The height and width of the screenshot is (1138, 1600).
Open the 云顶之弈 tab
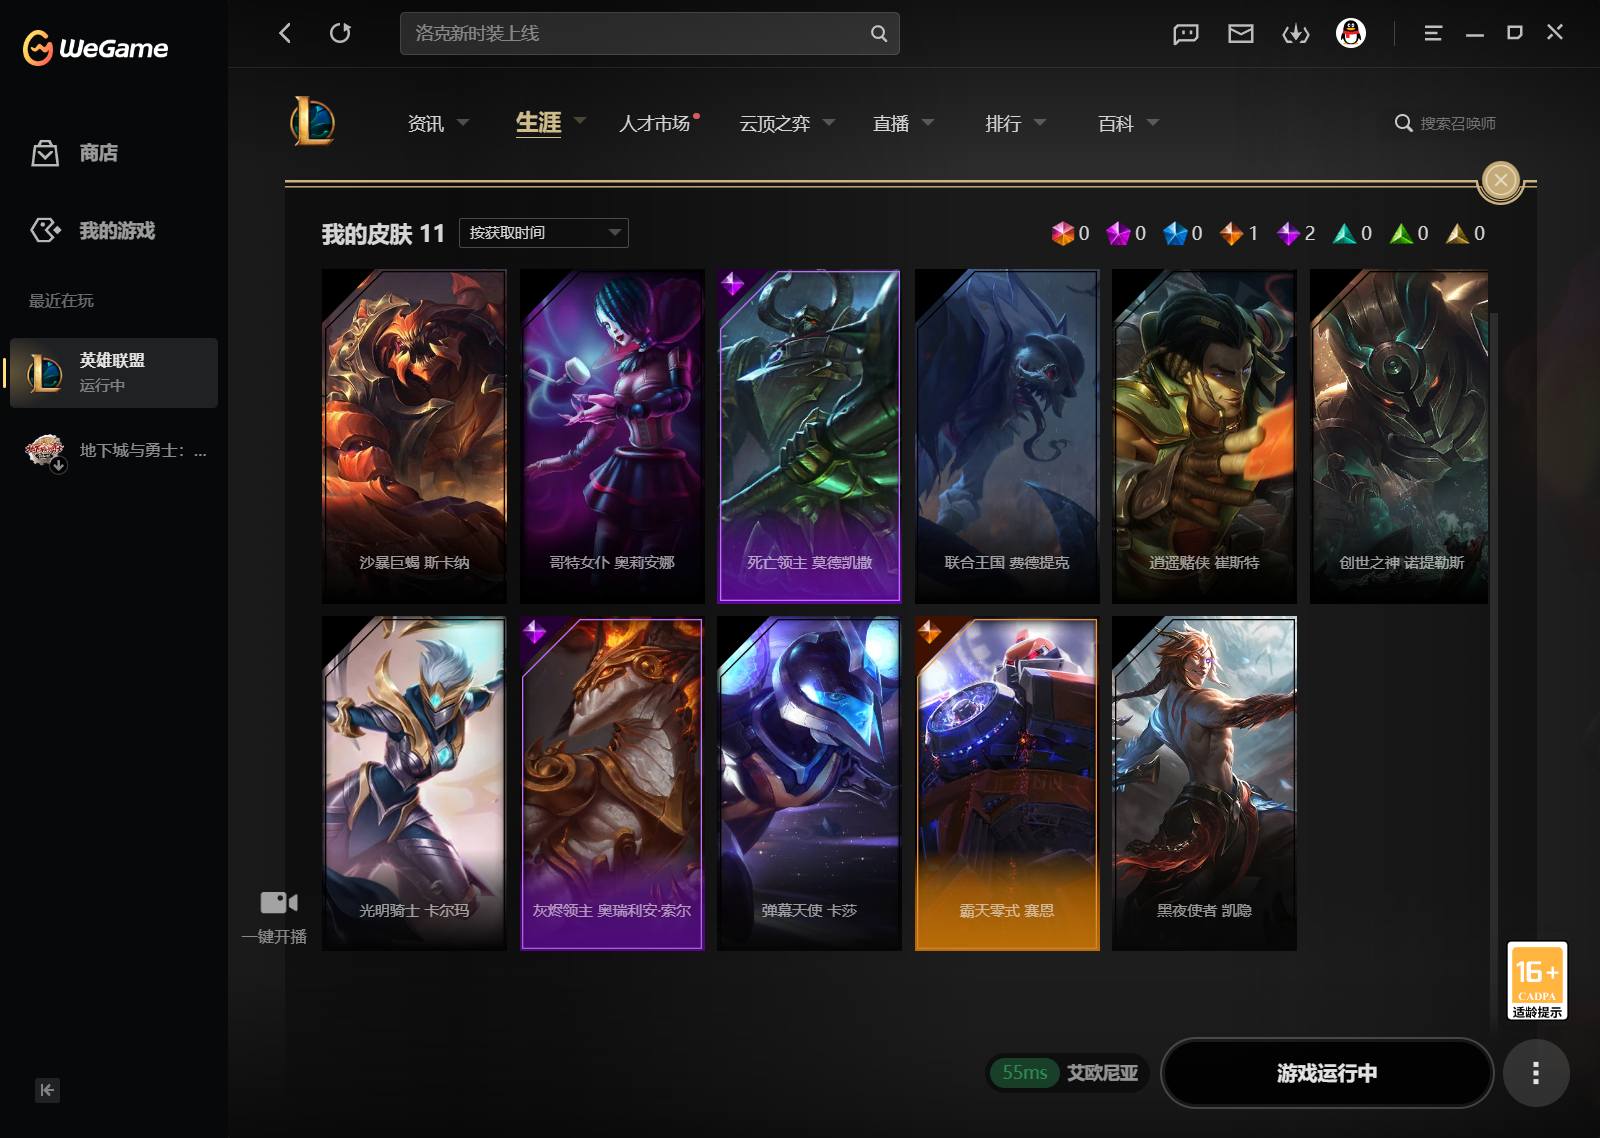tap(775, 123)
